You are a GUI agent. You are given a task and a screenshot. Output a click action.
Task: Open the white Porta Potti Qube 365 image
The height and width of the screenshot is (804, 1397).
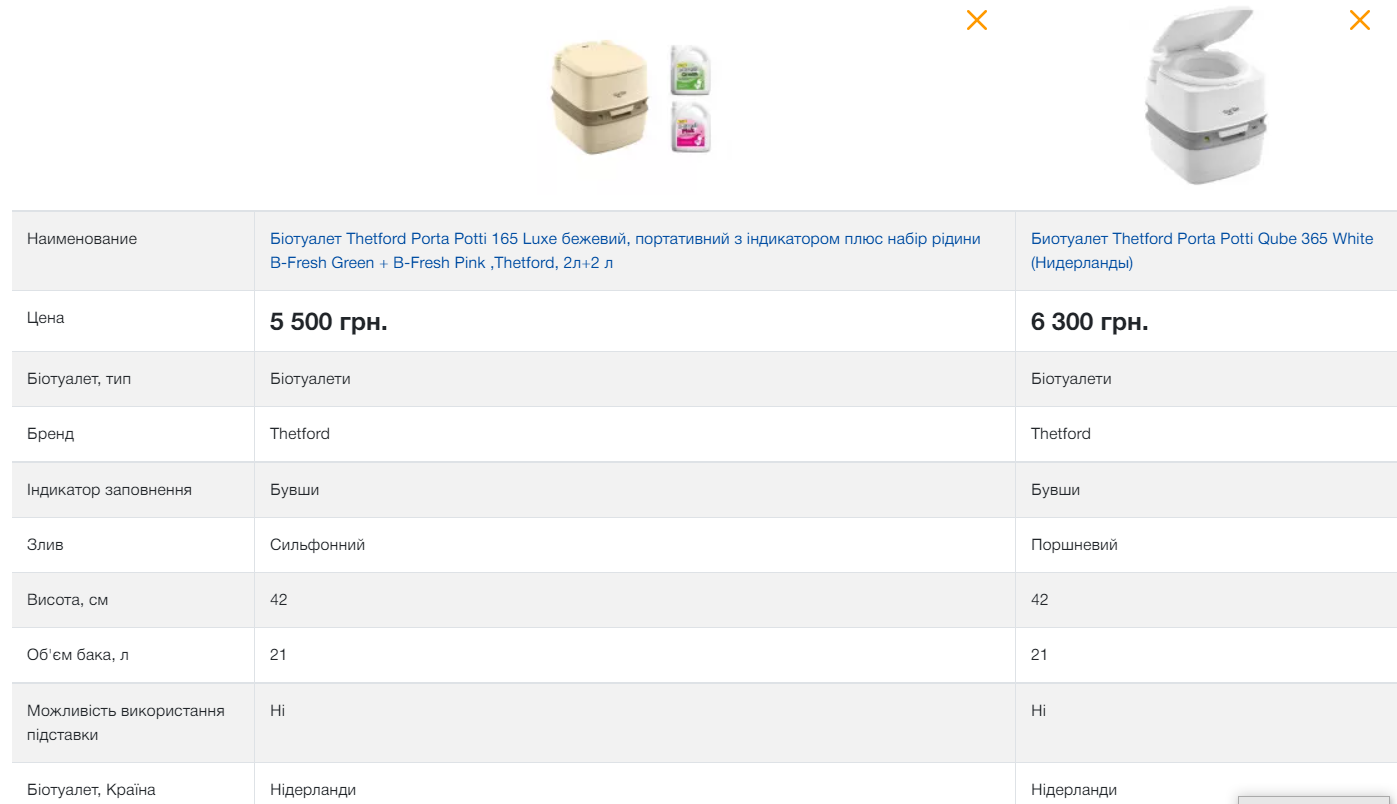pos(1205,98)
